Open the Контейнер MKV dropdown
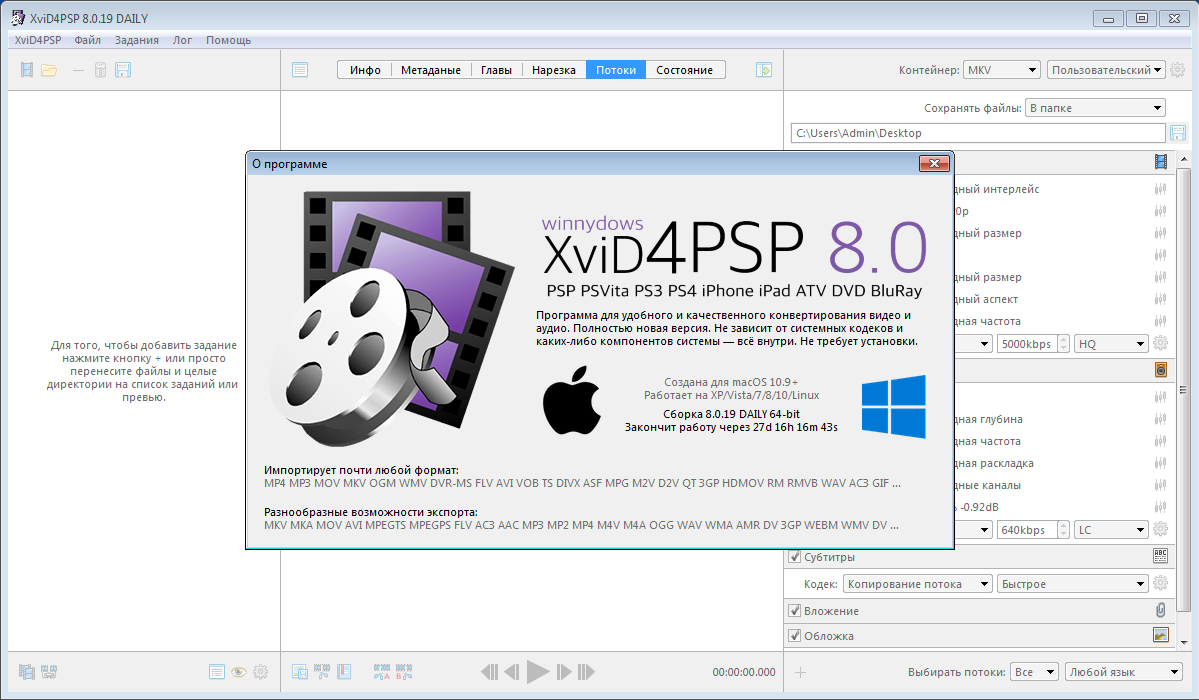Viewport: 1199px width, 700px height. (x=1002, y=70)
